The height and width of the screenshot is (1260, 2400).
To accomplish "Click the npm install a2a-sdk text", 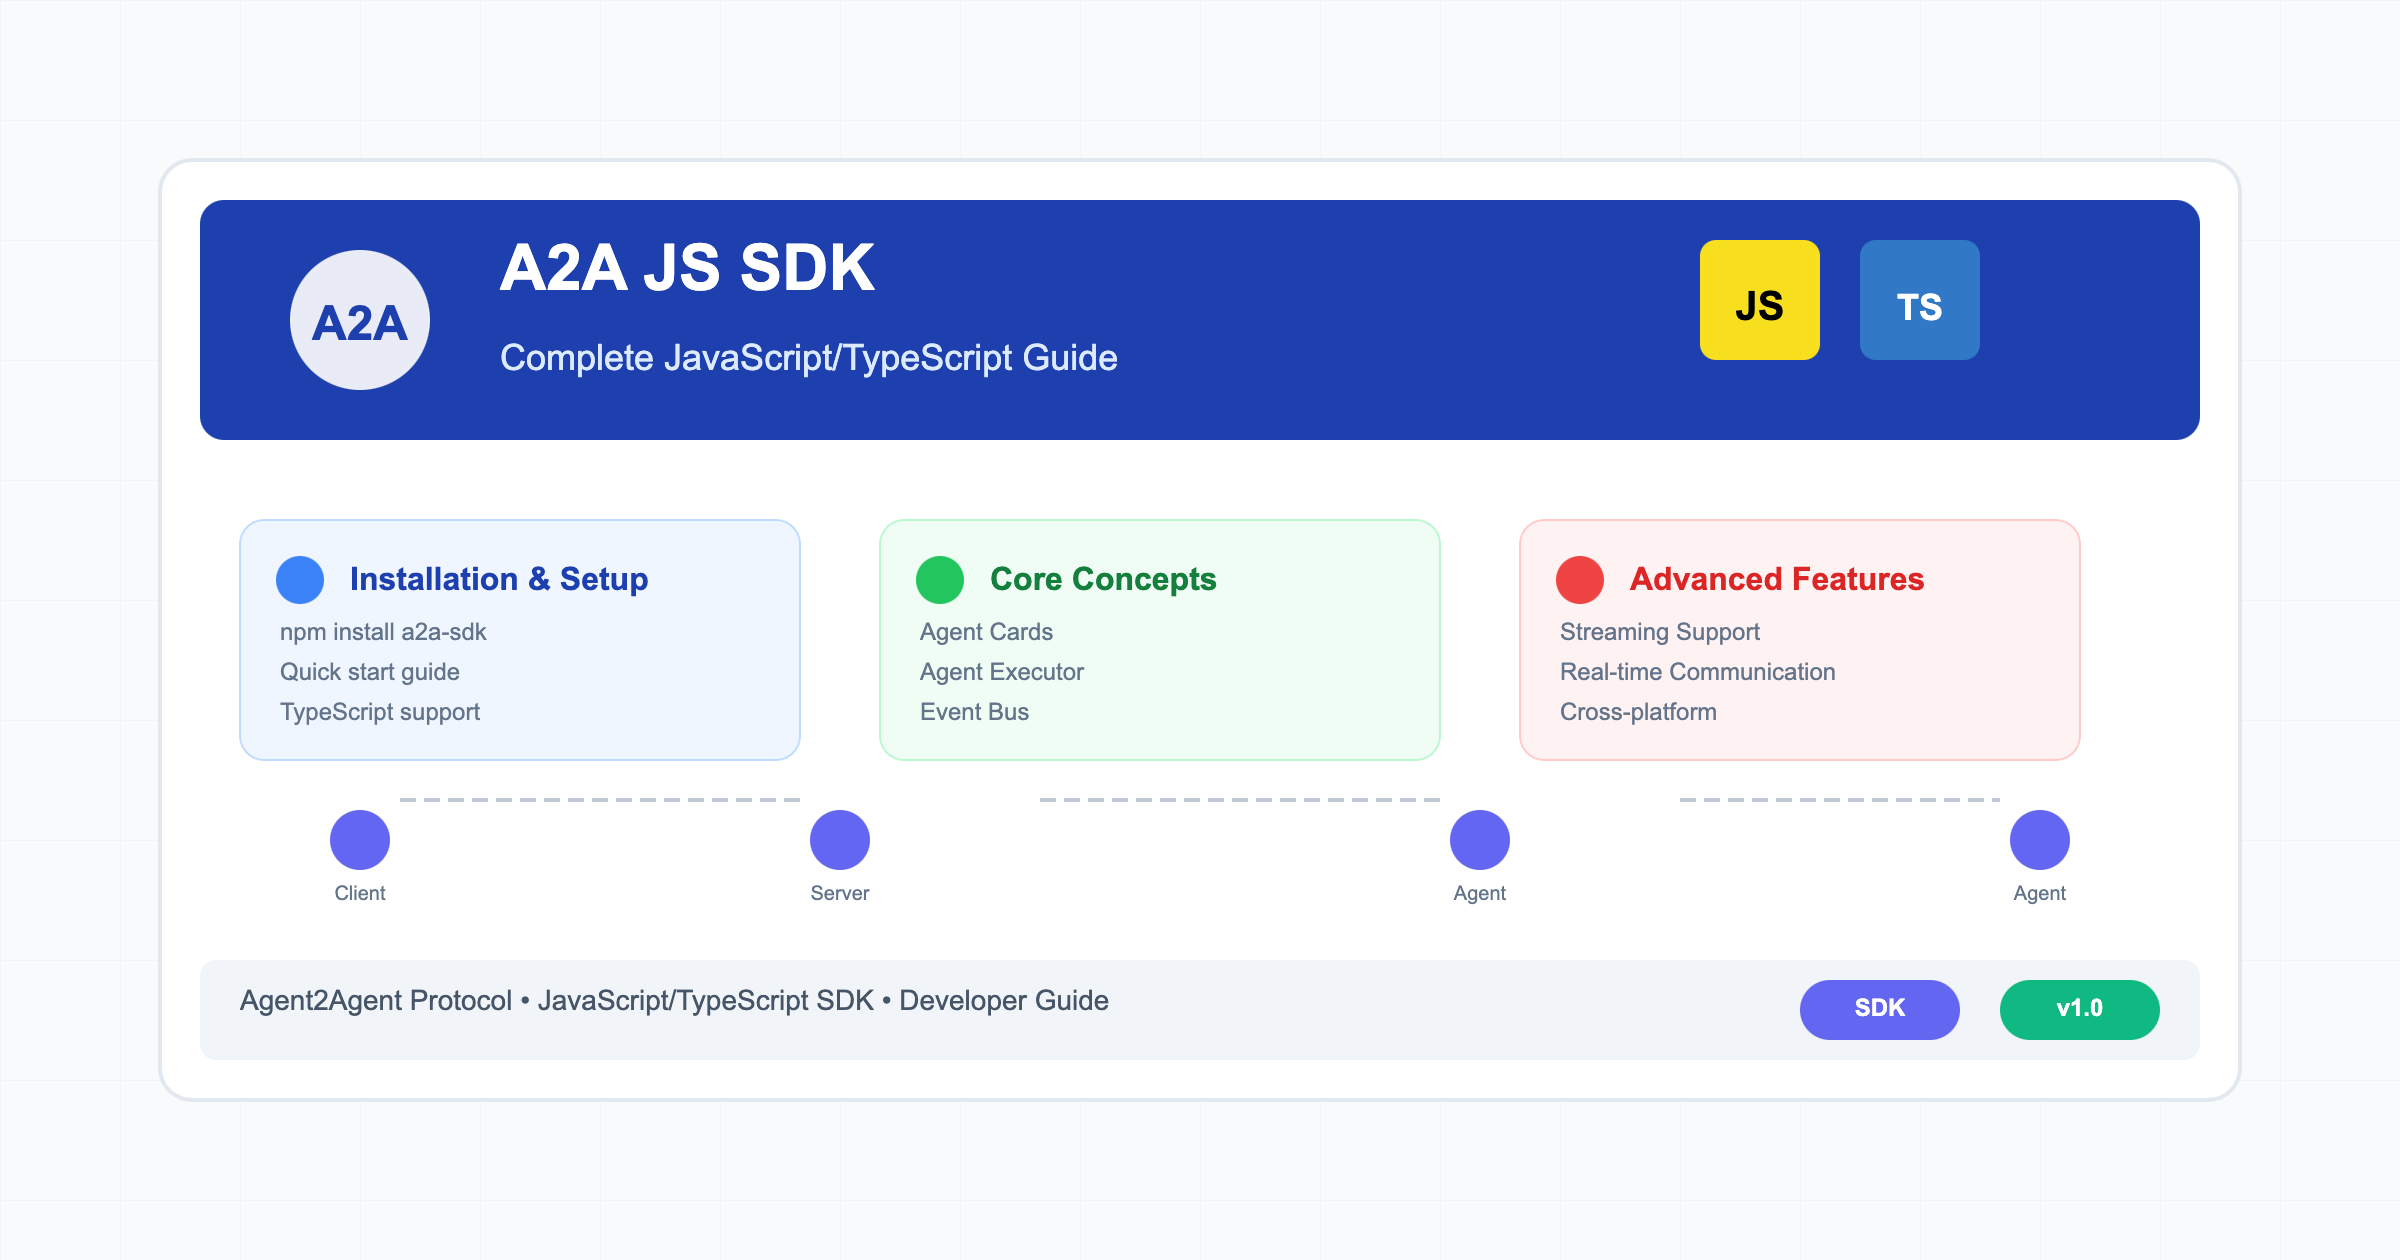I will [383, 632].
